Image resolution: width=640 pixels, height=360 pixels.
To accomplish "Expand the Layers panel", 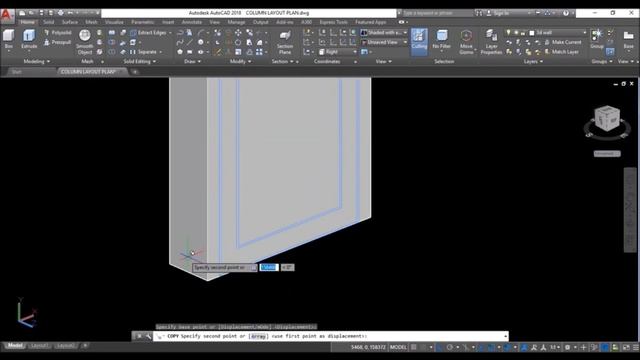I will (533, 61).
